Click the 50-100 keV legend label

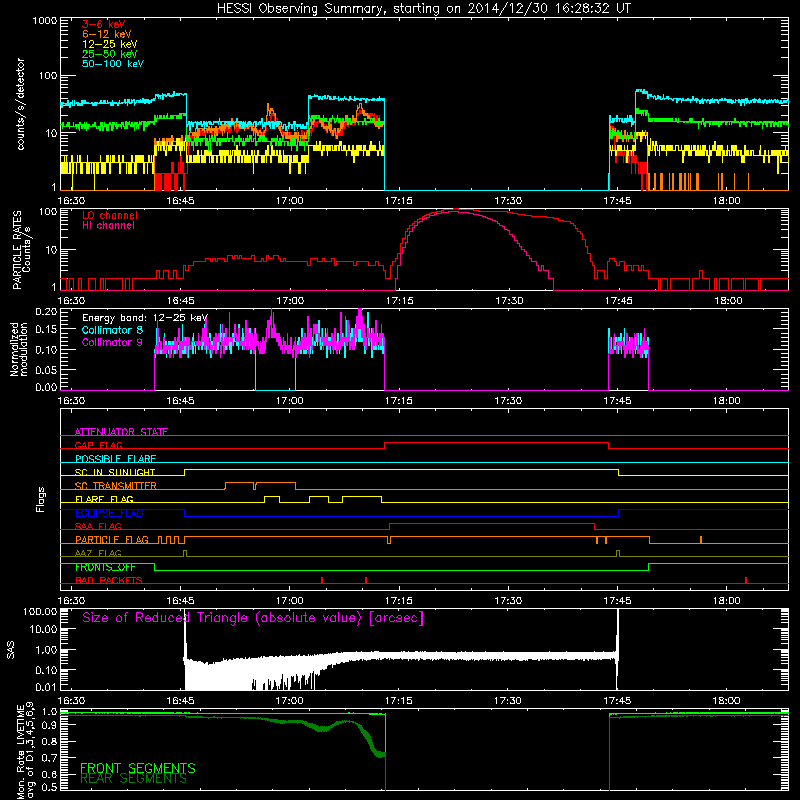point(113,64)
